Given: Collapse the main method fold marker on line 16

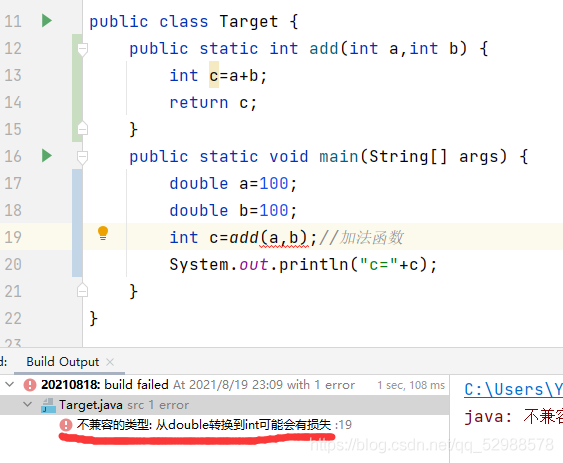Looking at the screenshot, I should (83, 157).
